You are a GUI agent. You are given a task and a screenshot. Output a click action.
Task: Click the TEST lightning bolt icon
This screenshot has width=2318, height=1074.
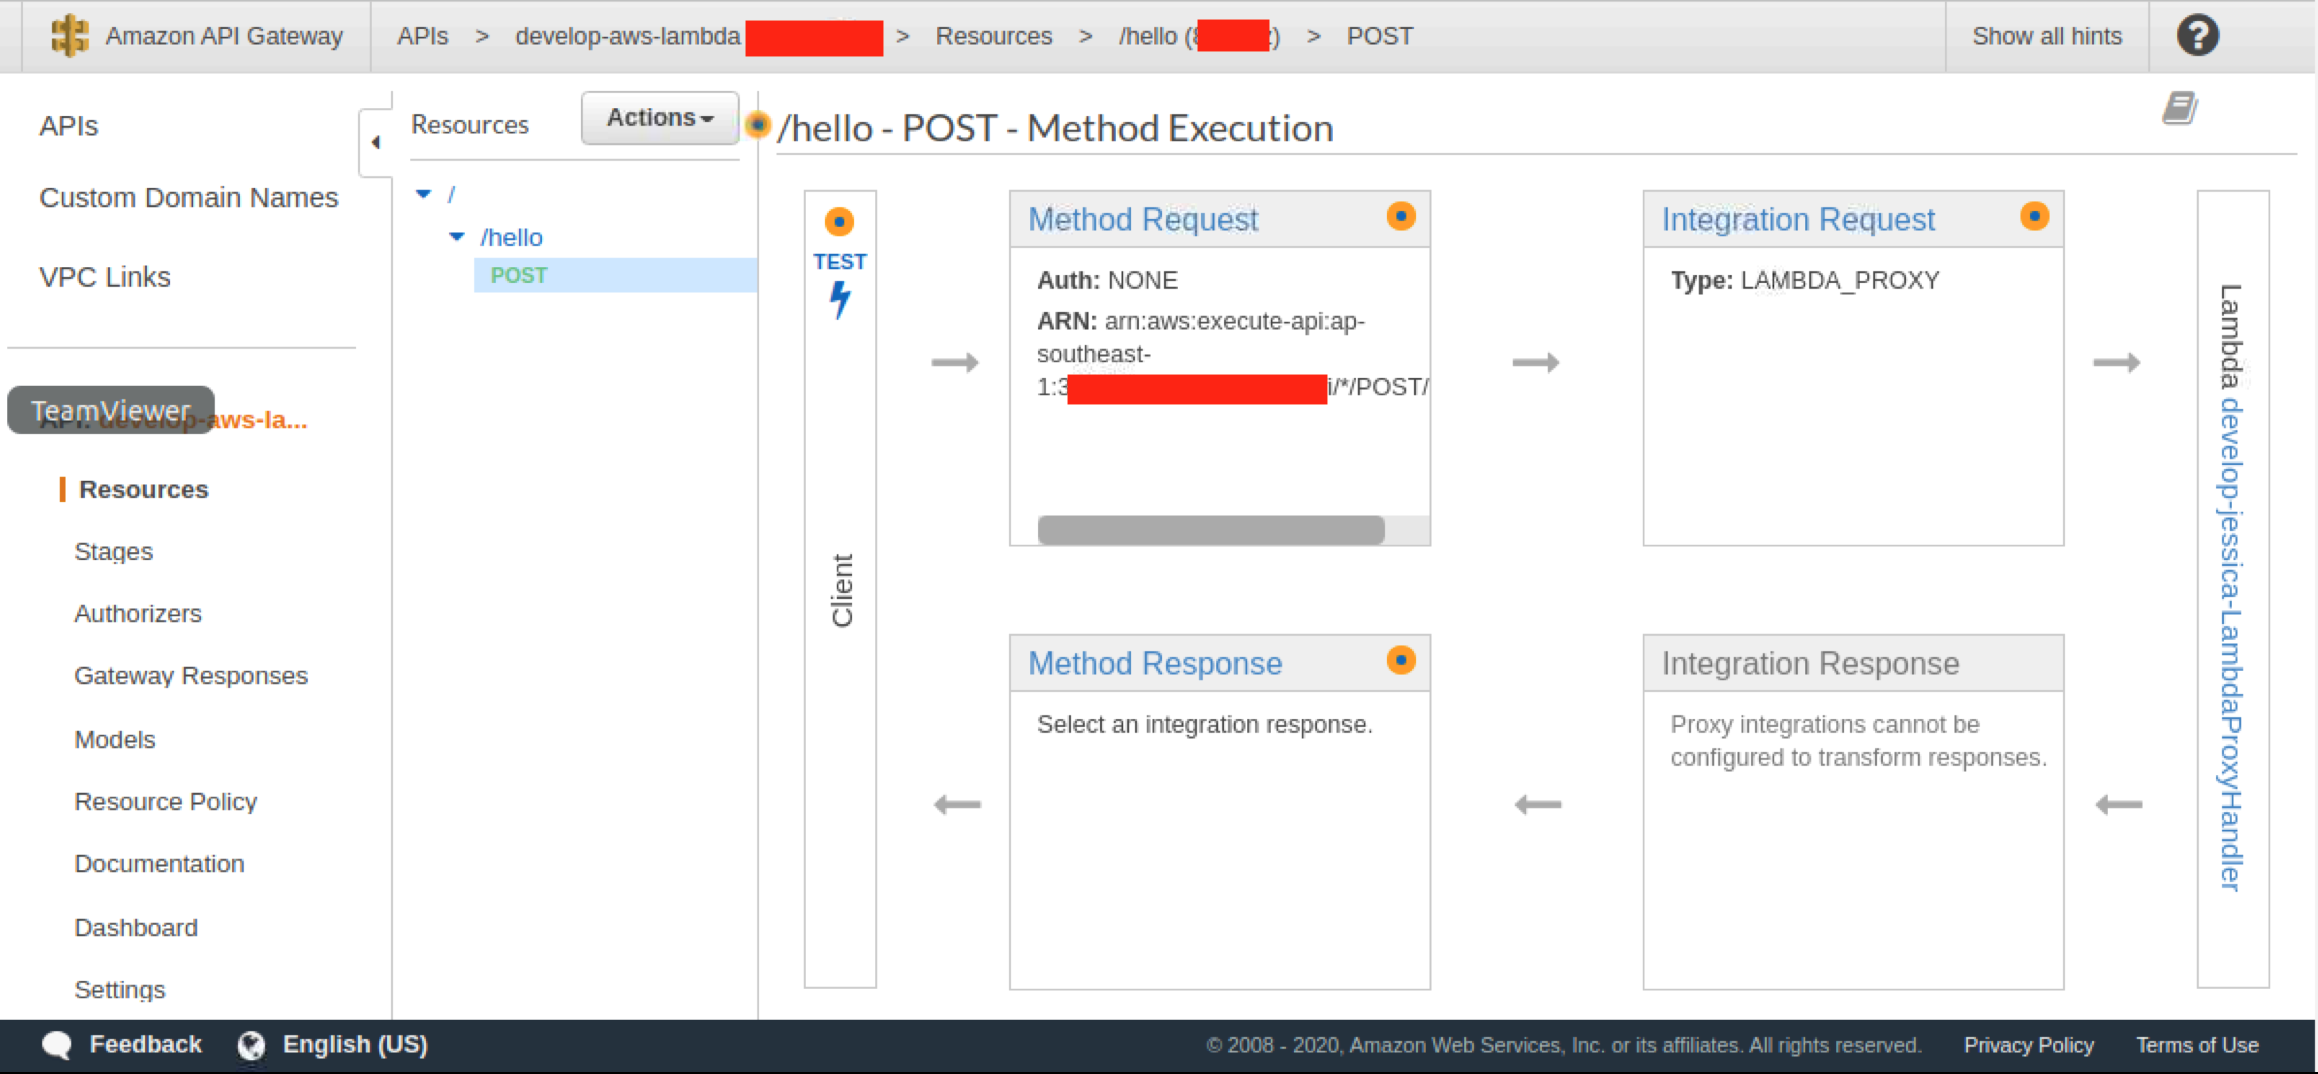[x=840, y=300]
